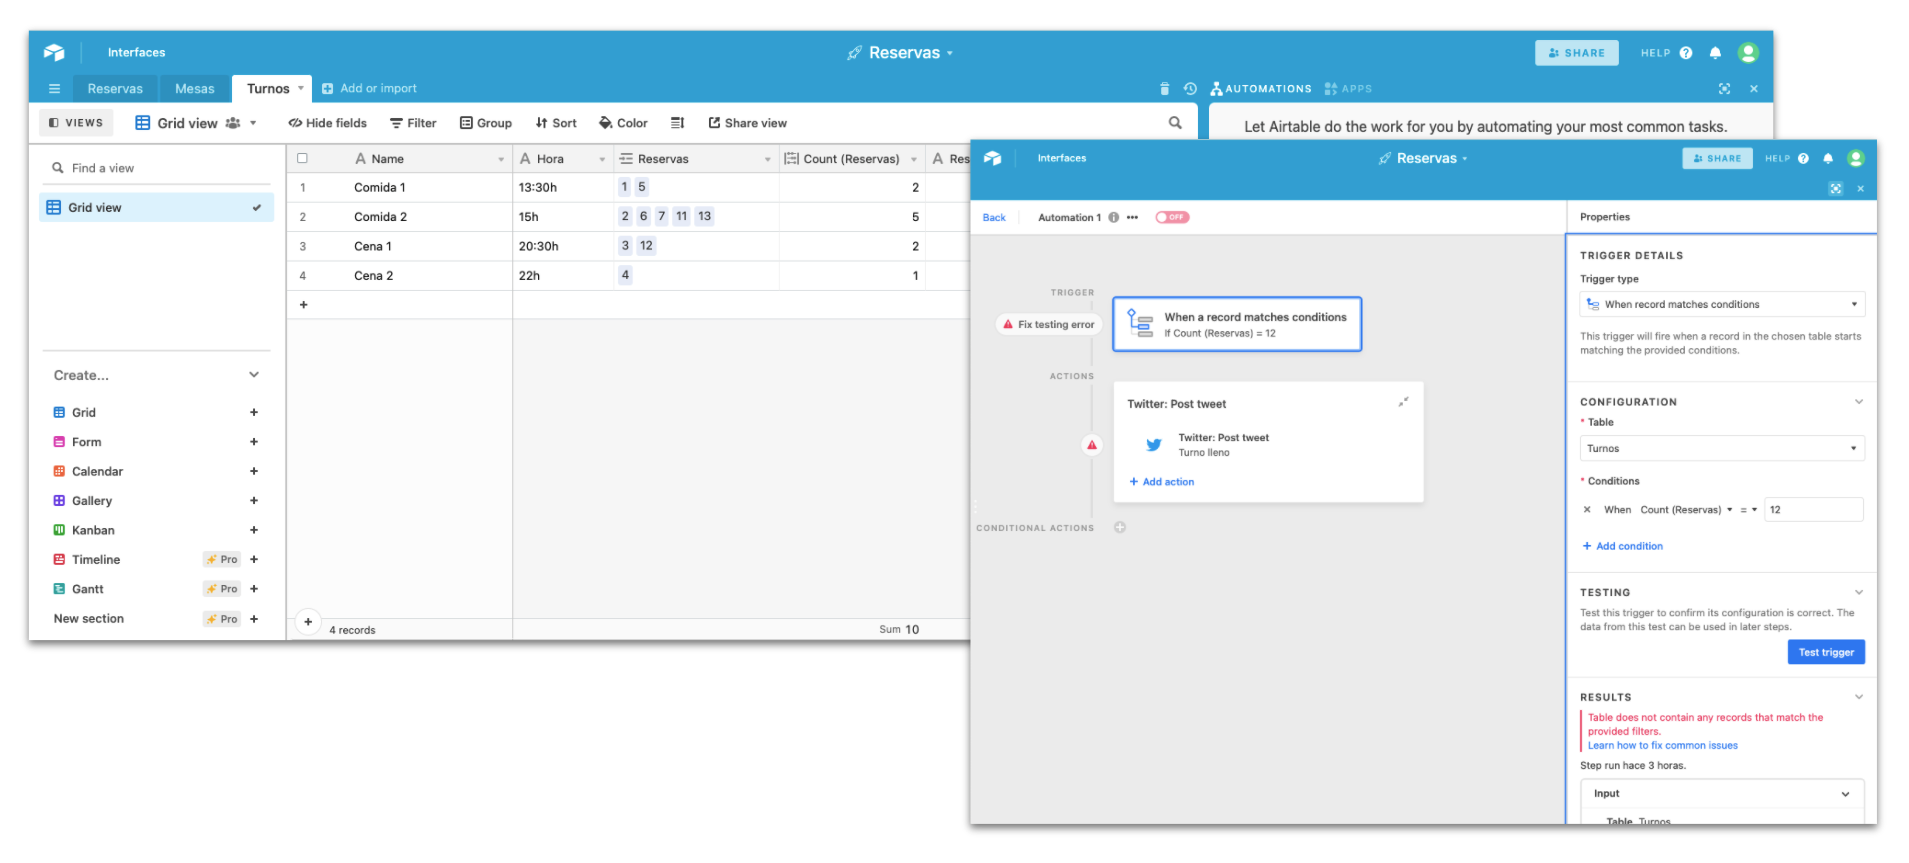Switch to the Mesas tab
Image resolution: width=1909 pixels, height=863 pixels.
(x=194, y=89)
